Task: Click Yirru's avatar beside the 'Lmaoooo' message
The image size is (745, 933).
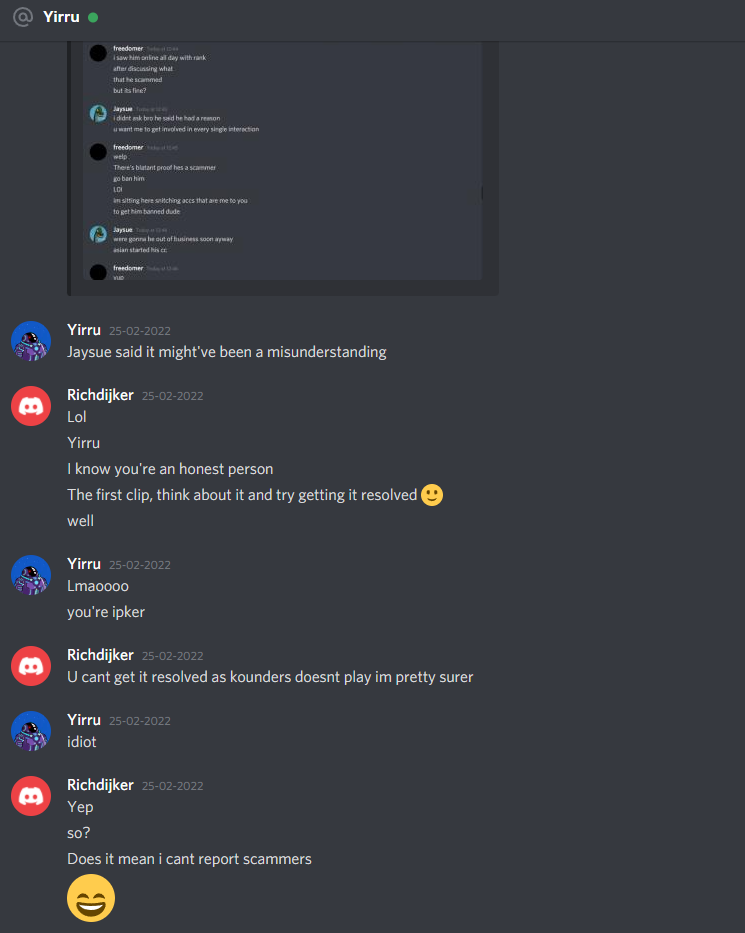Action: [x=31, y=575]
